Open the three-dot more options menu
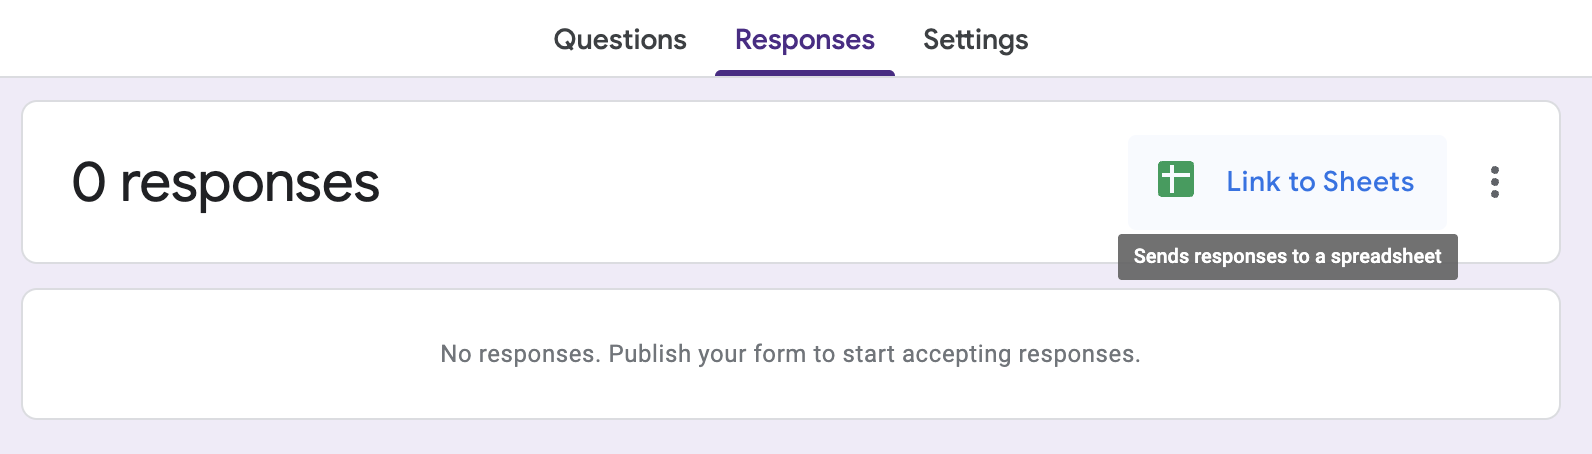 coord(1494,182)
